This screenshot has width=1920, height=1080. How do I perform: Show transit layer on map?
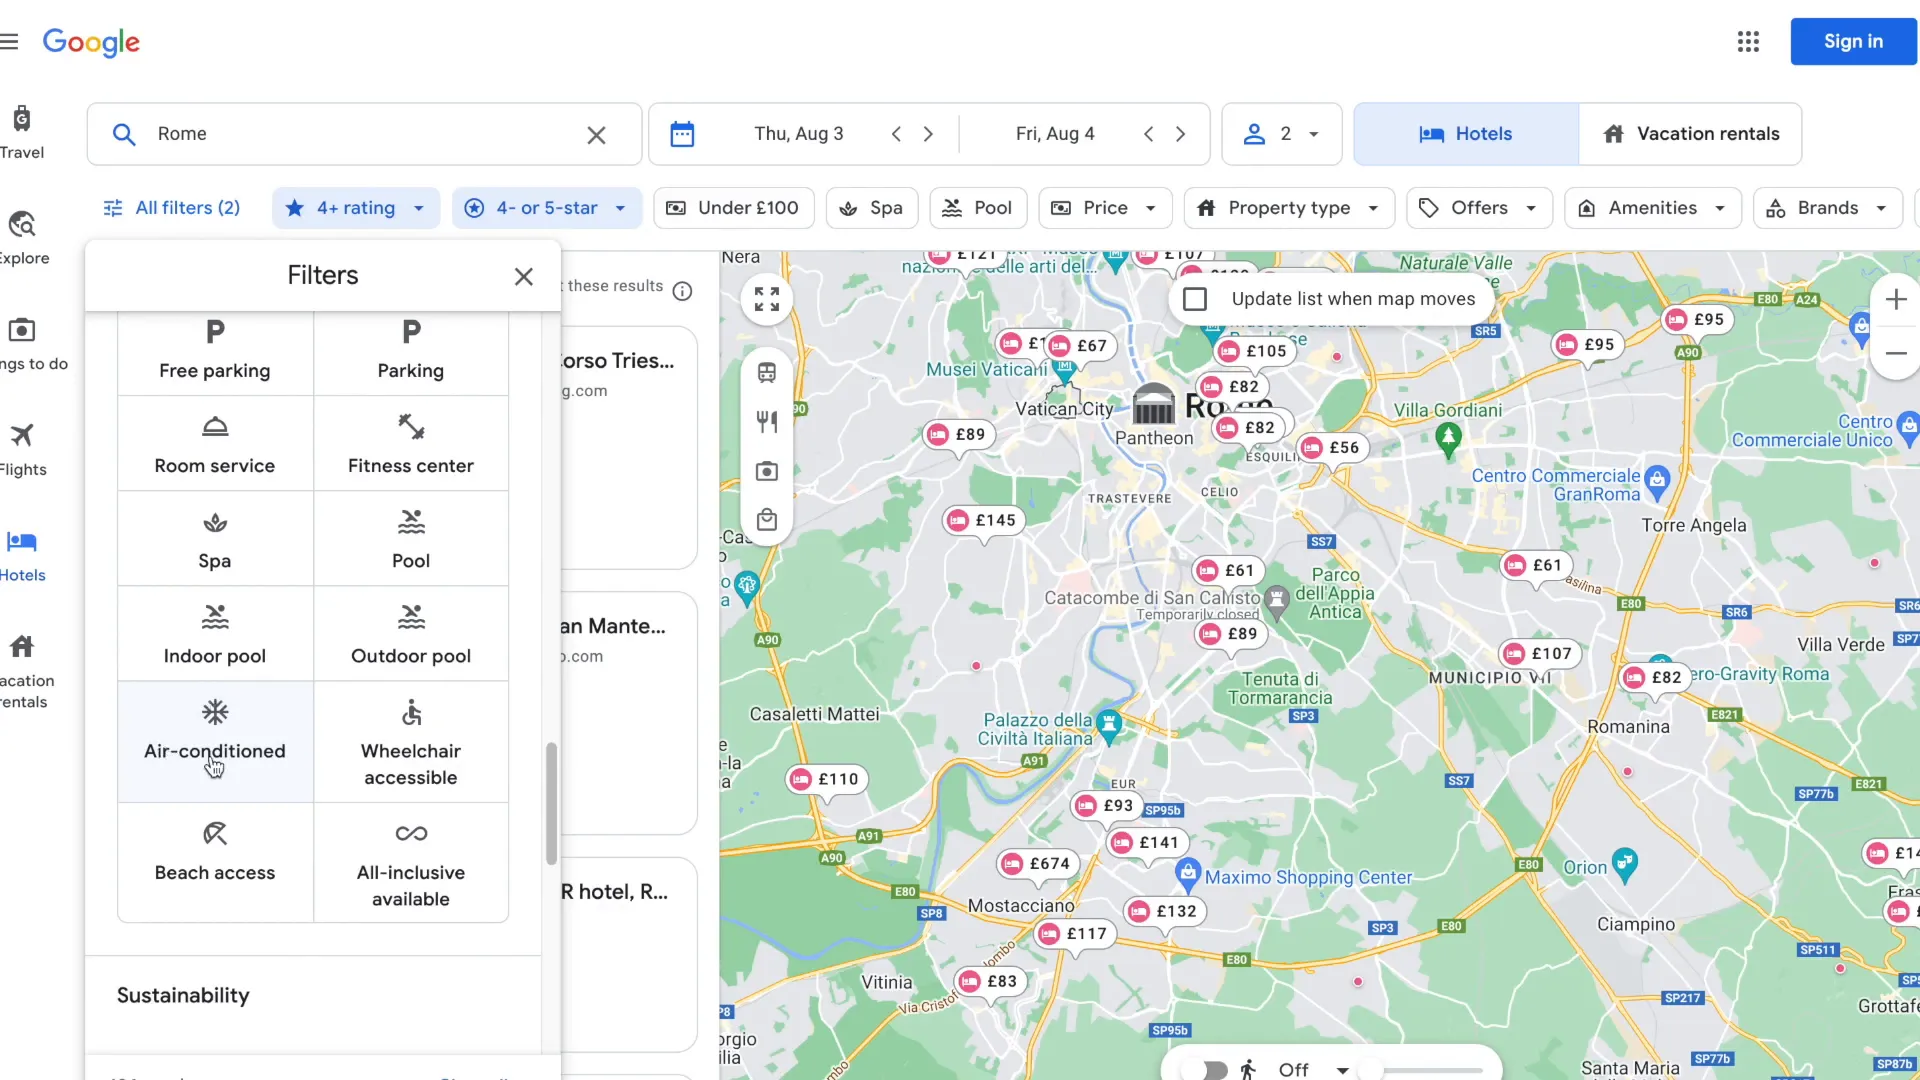pyautogui.click(x=767, y=373)
